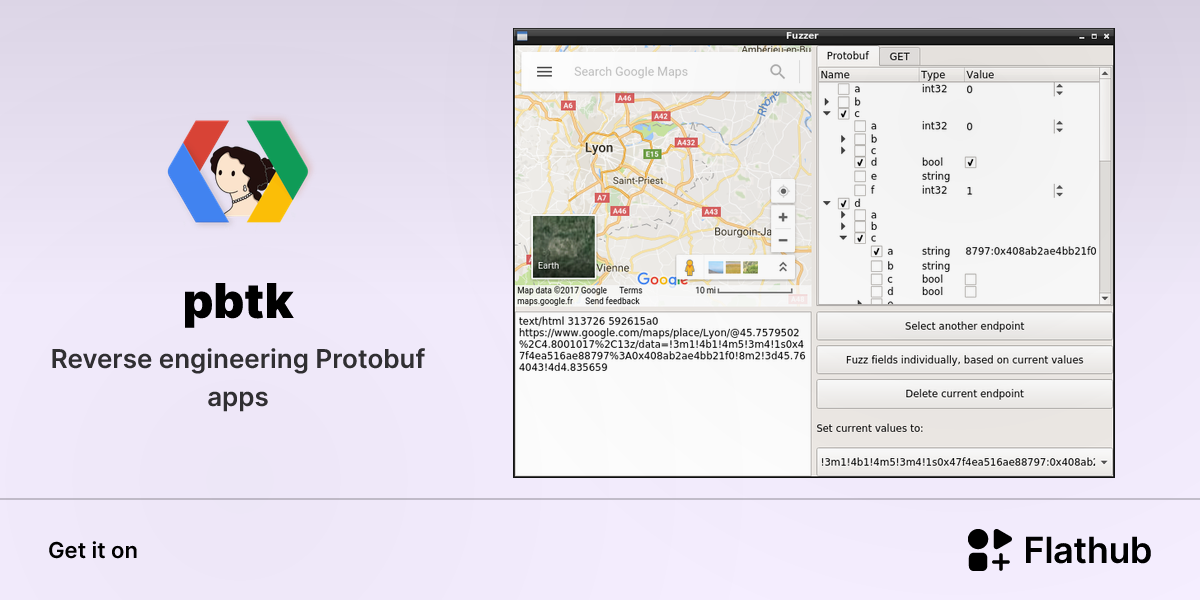Collapse the expanded c node inside d

click(843, 238)
